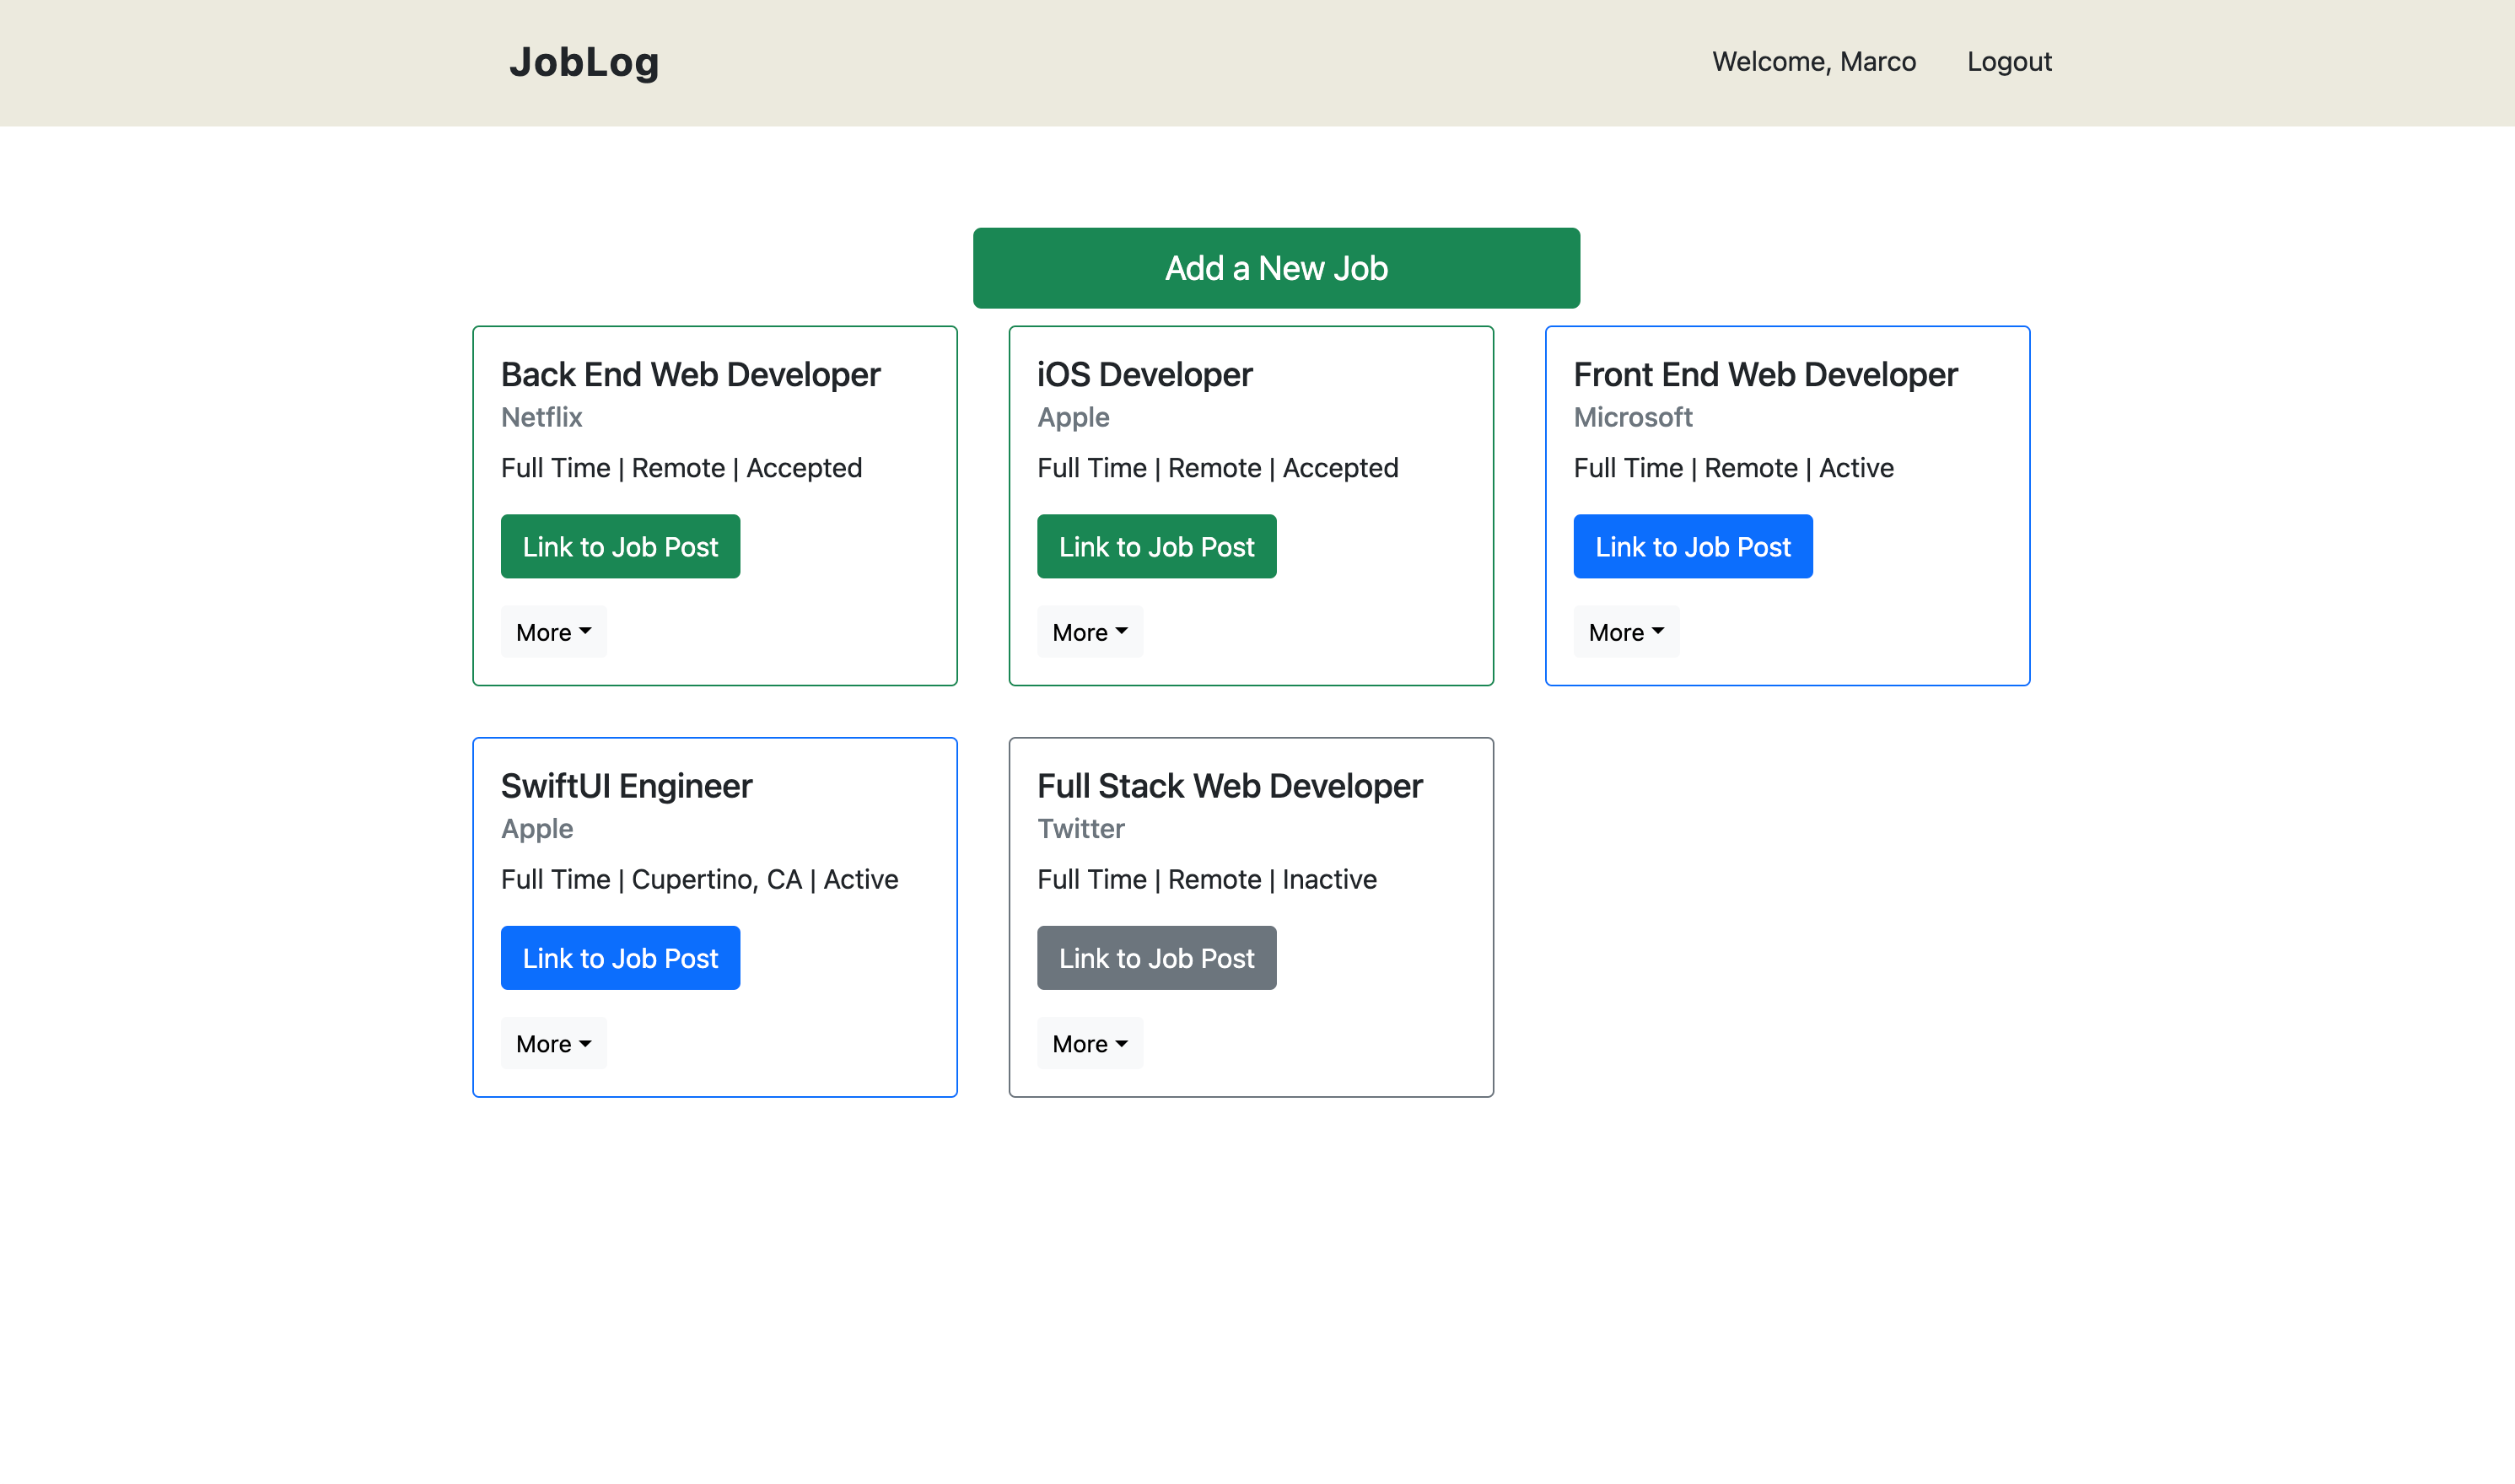Image resolution: width=2515 pixels, height=1484 pixels.
Task: Click the JobLog brand in the header
Action: pos(584,61)
